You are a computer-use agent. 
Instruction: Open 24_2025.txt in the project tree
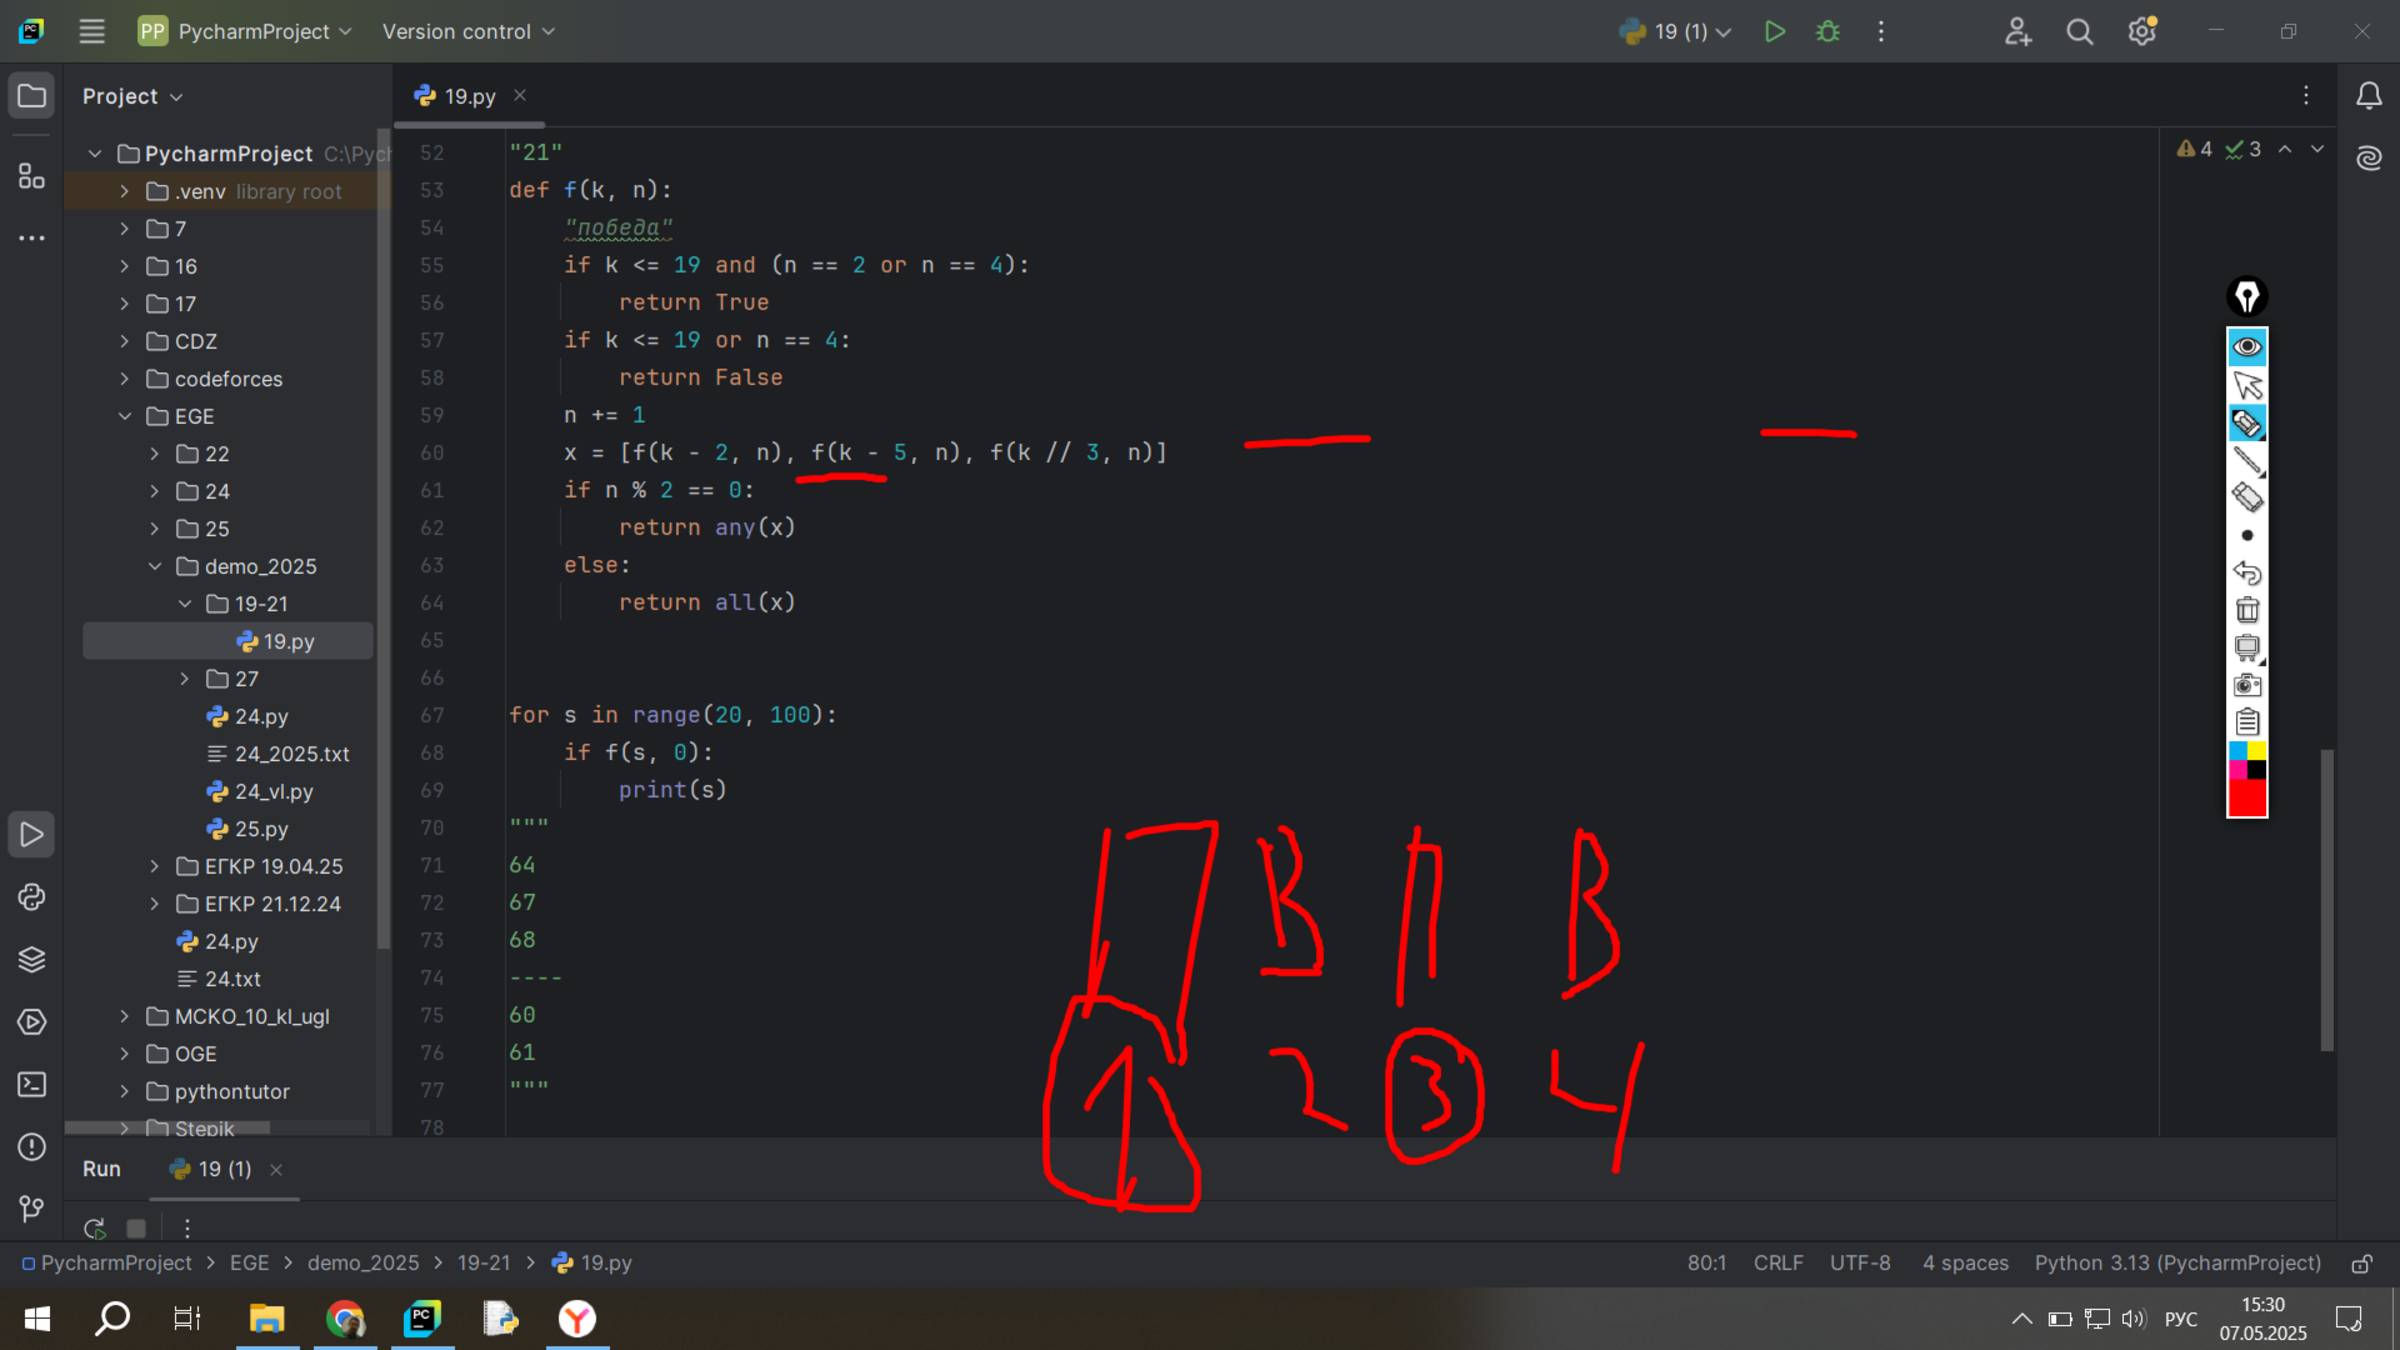(291, 754)
